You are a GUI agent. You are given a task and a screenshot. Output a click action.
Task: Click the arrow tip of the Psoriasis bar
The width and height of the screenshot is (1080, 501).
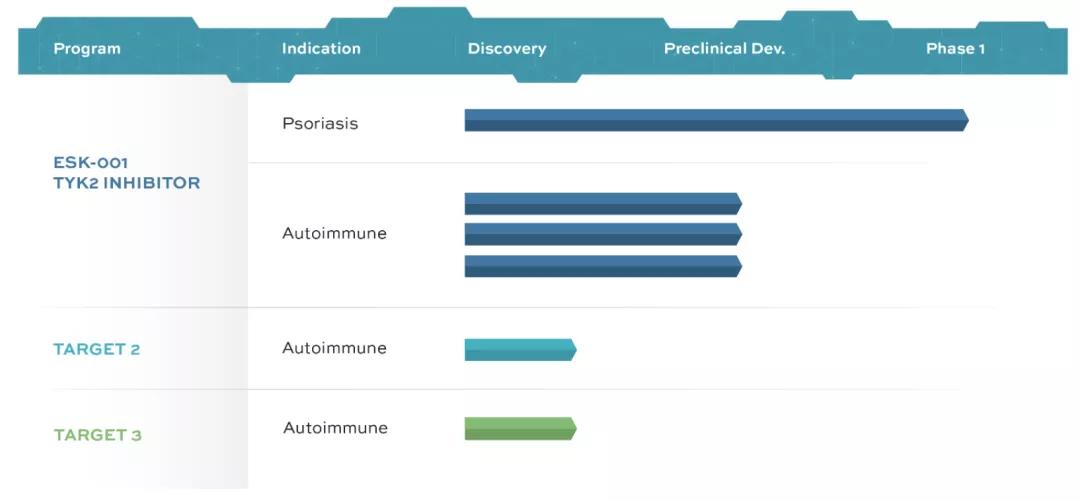pos(965,121)
